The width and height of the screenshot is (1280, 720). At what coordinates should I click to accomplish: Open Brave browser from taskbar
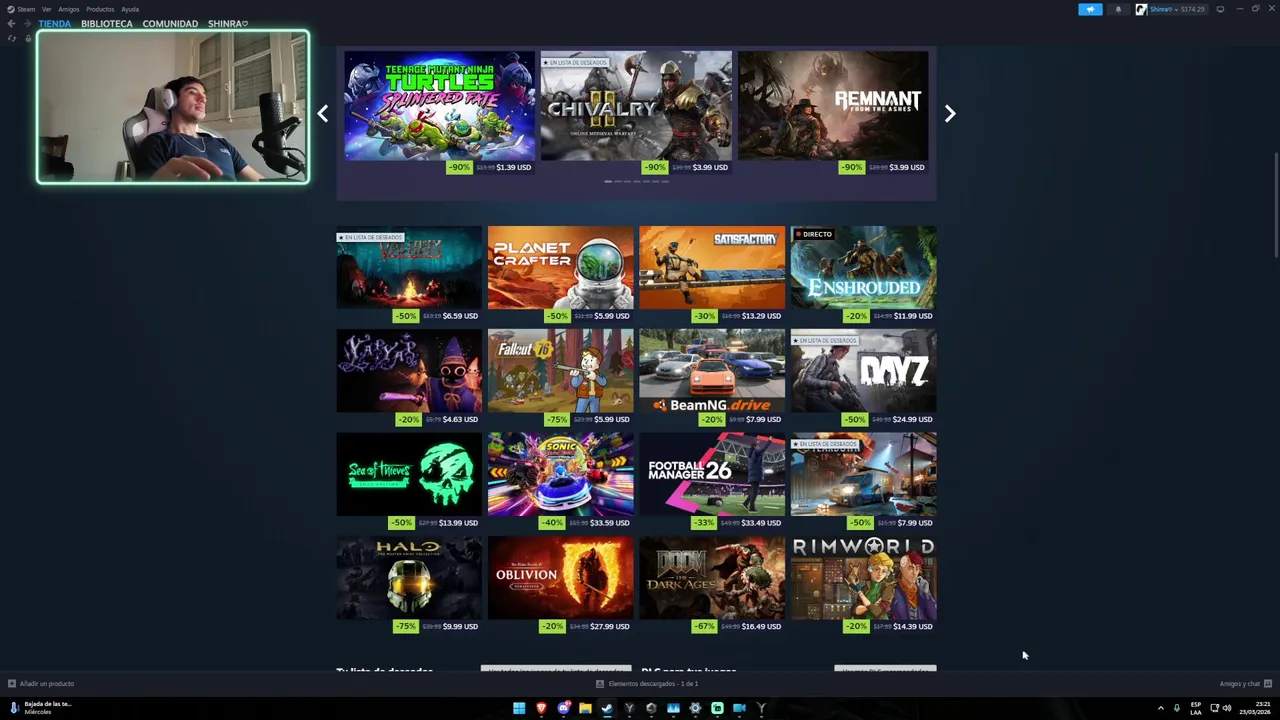tap(541, 708)
